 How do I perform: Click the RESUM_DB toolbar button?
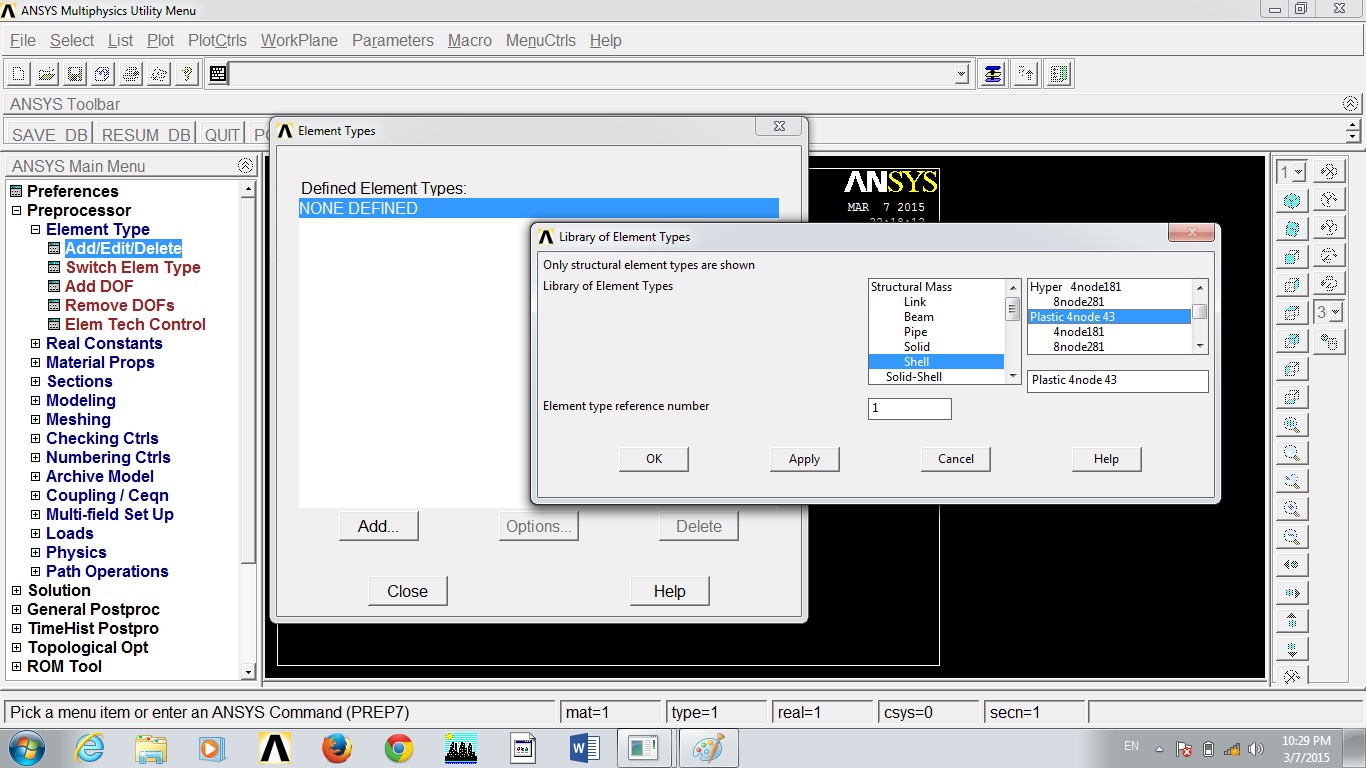tap(145, 135)
